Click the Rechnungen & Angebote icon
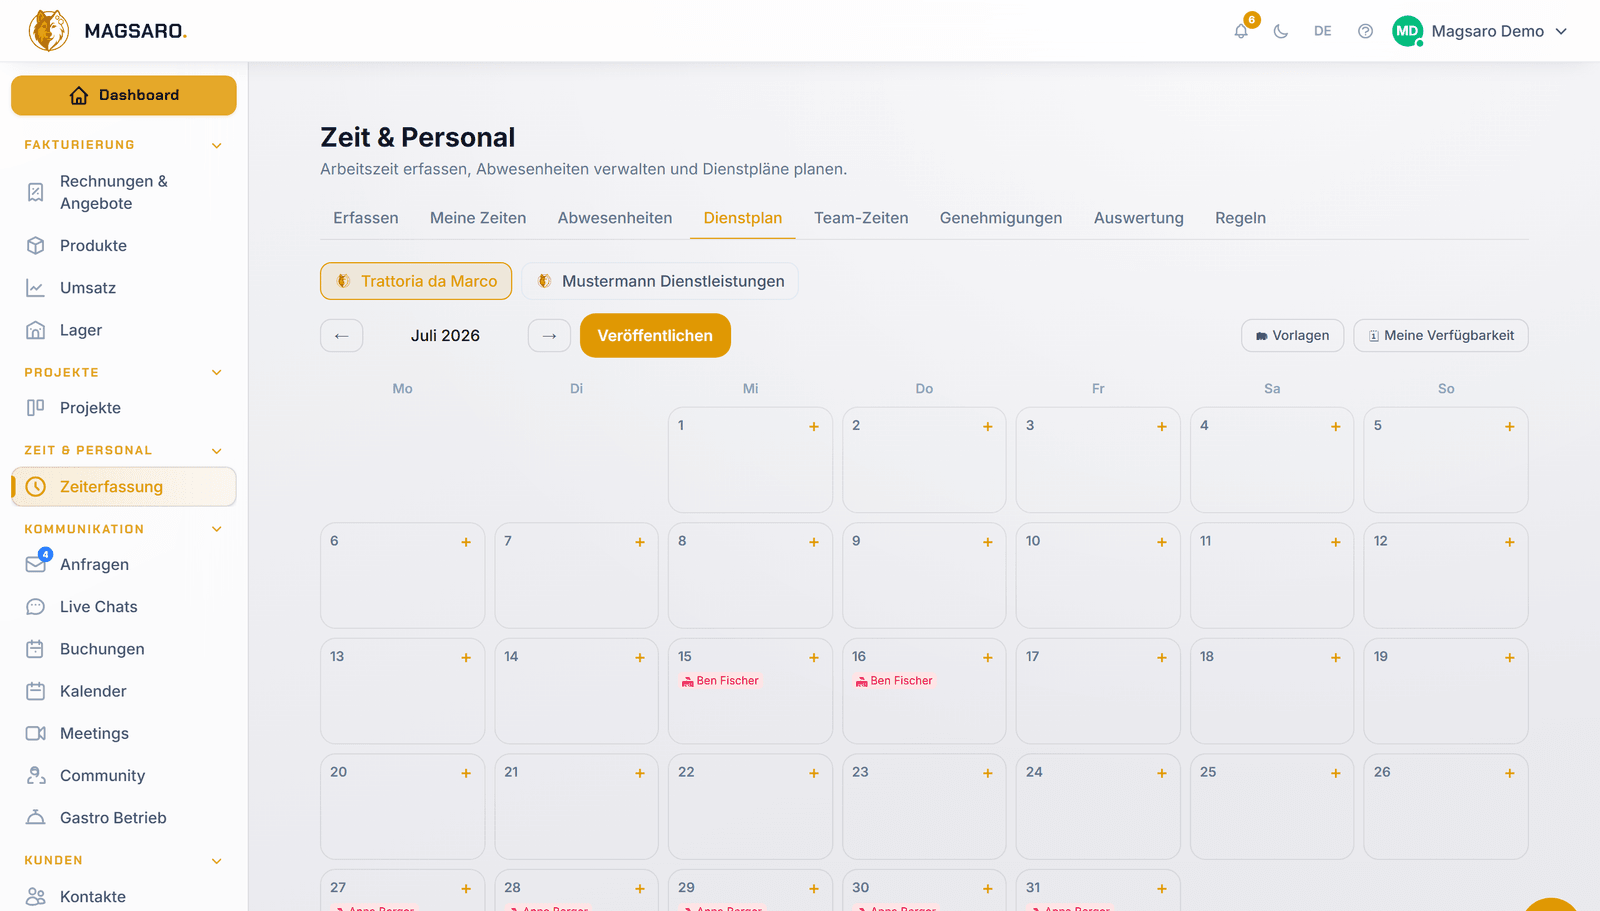This screenshot has width=1600, height=911. click(x=36, y=192)
